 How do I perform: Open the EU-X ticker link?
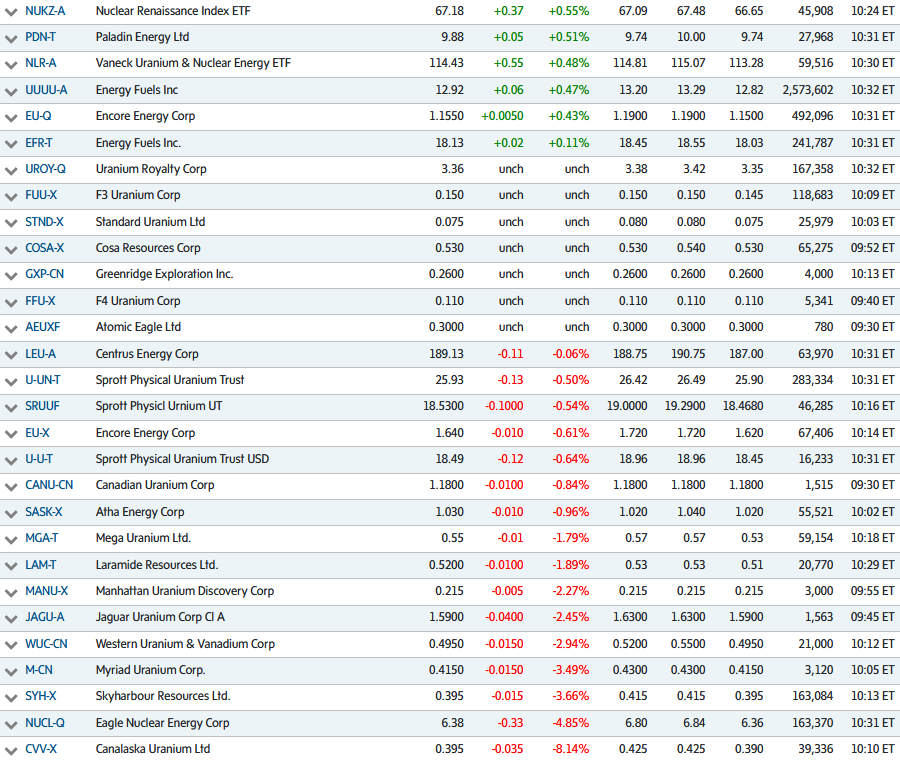(37, 433)
